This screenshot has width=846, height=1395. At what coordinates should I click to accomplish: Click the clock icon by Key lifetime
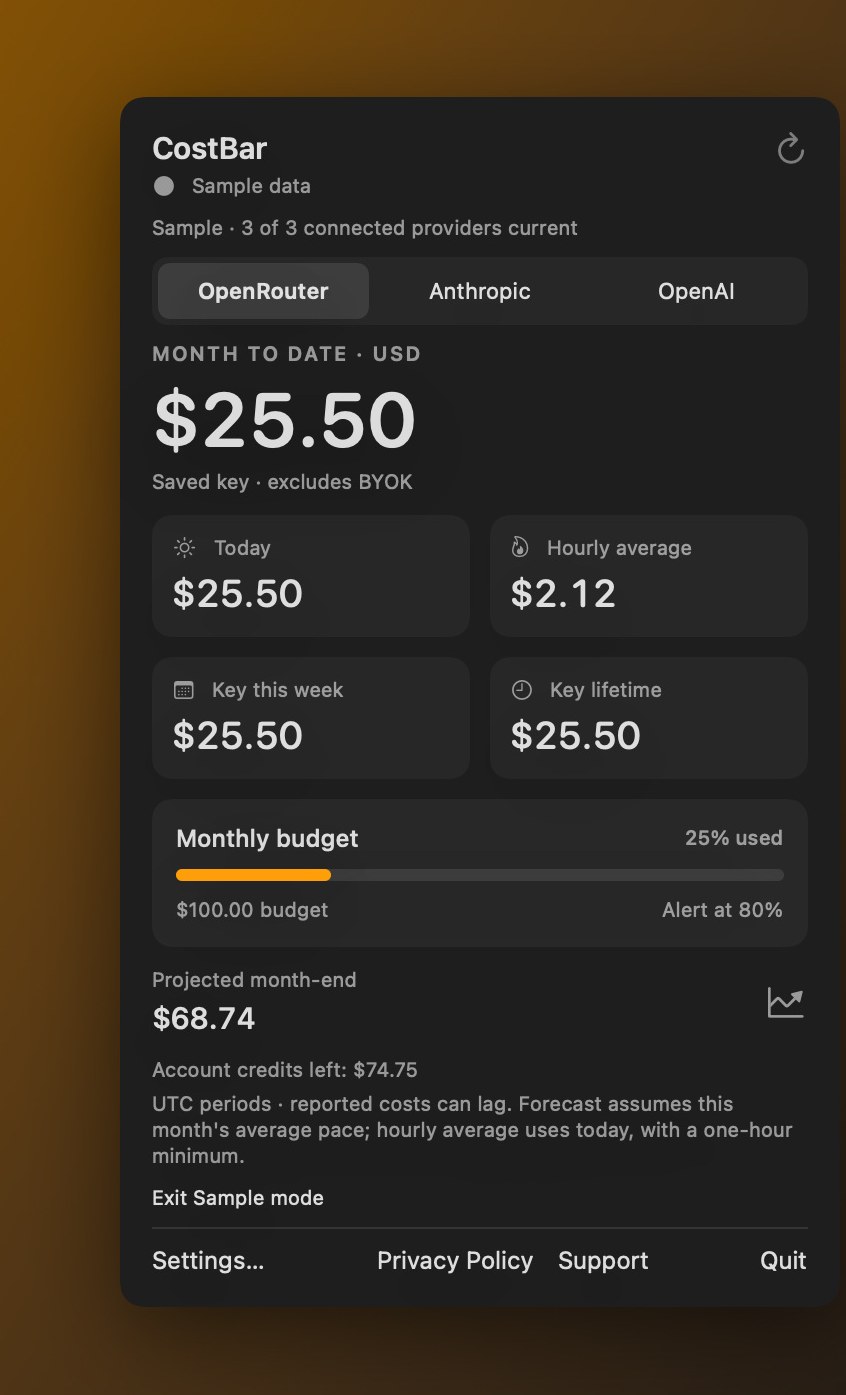521,690
